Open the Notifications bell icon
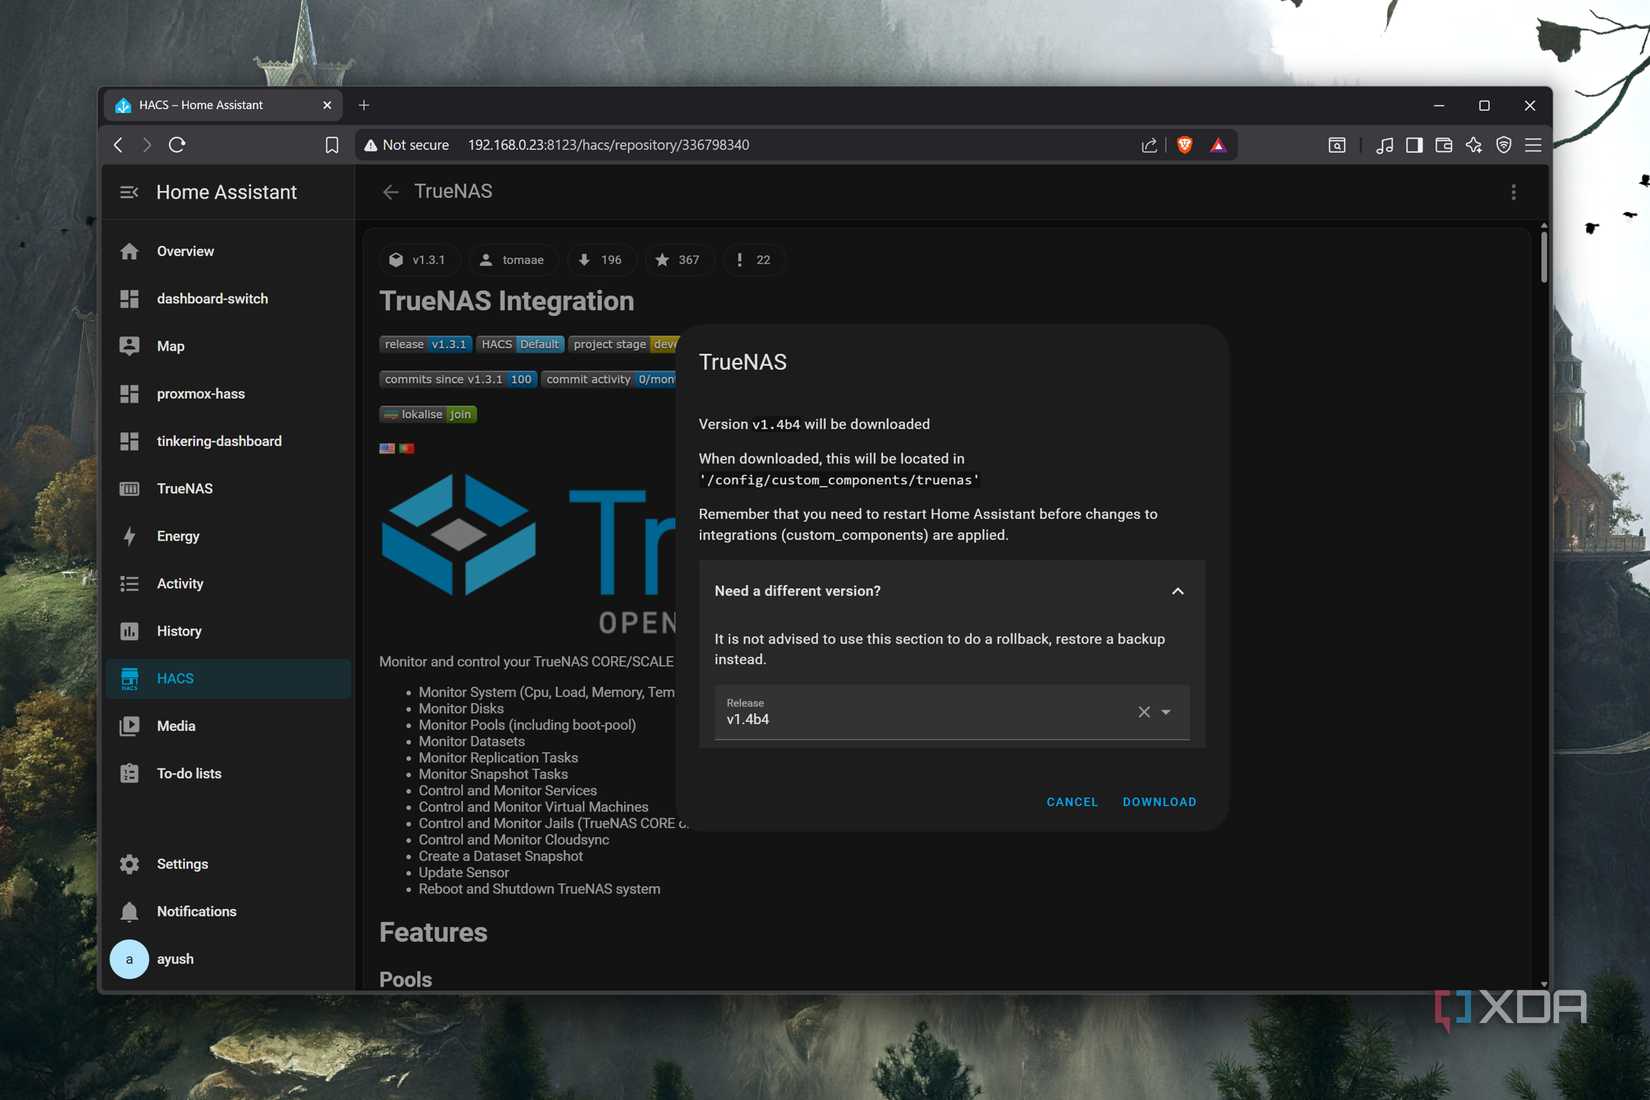This screenshot has width=1650, height=1100. [129, 912]
